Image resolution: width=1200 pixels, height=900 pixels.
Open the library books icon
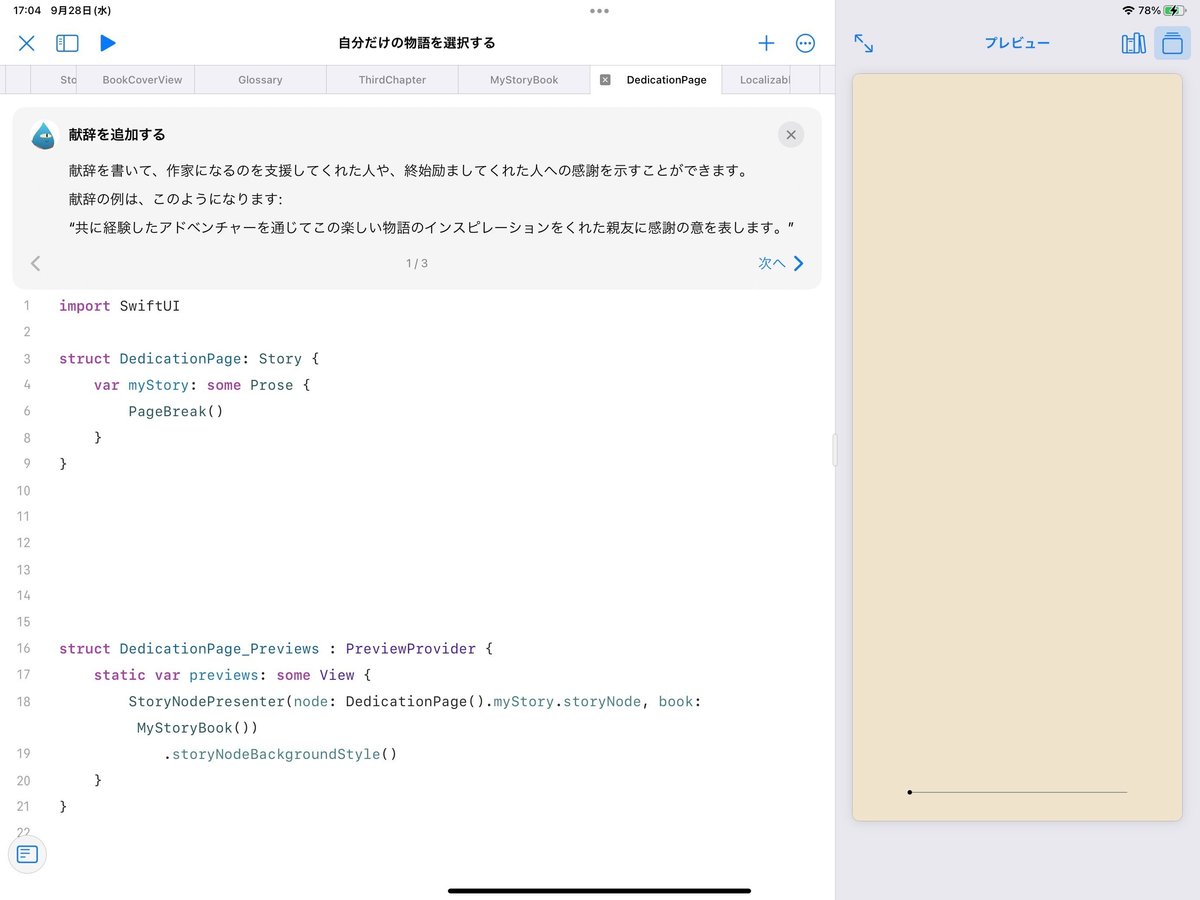click(x=1133, y=43)
